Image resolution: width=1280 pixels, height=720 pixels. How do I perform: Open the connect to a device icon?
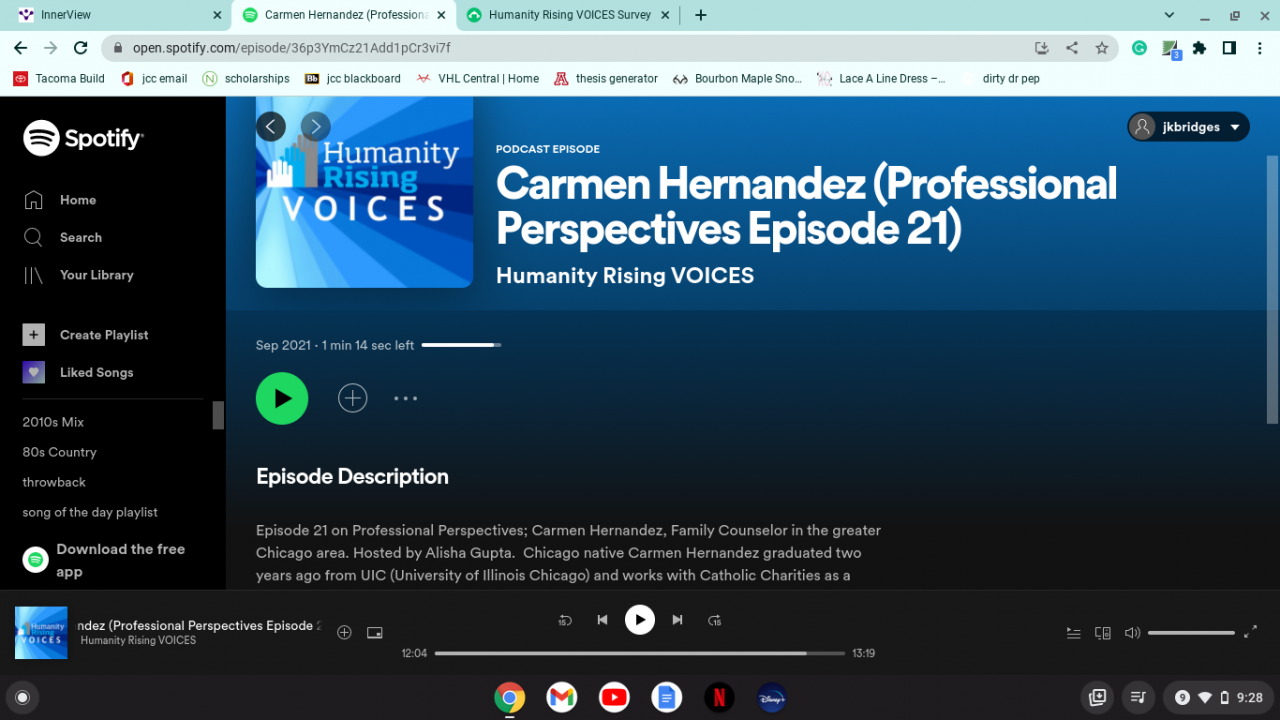1103,633
